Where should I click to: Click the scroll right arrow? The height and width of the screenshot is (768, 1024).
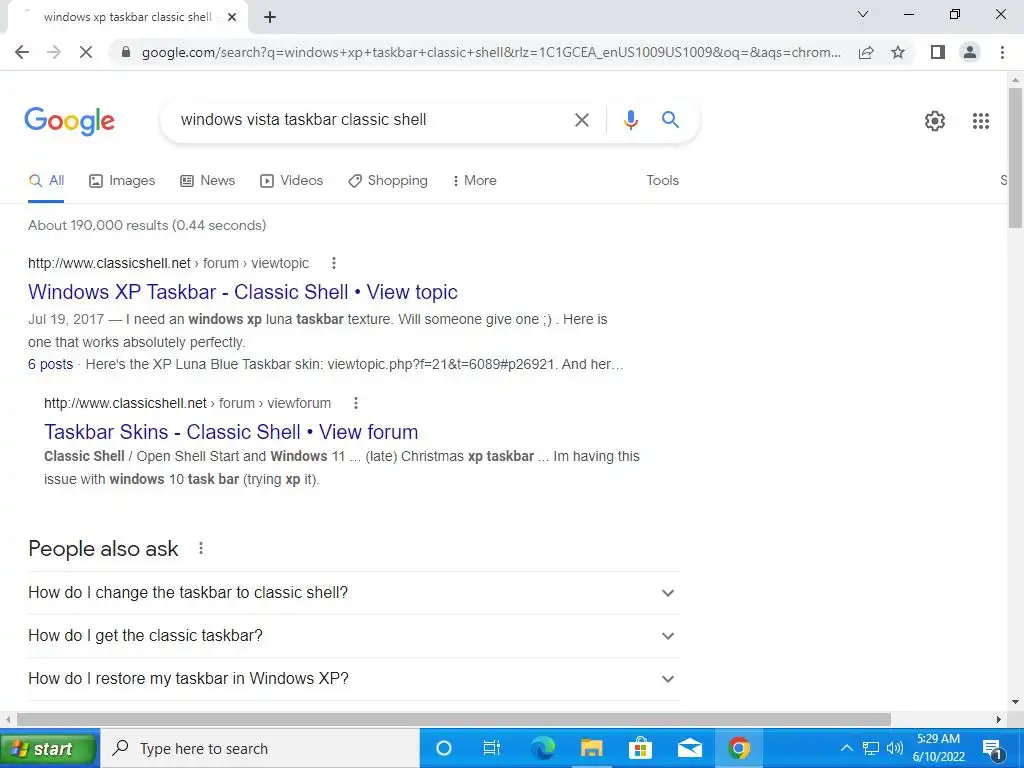999,720
